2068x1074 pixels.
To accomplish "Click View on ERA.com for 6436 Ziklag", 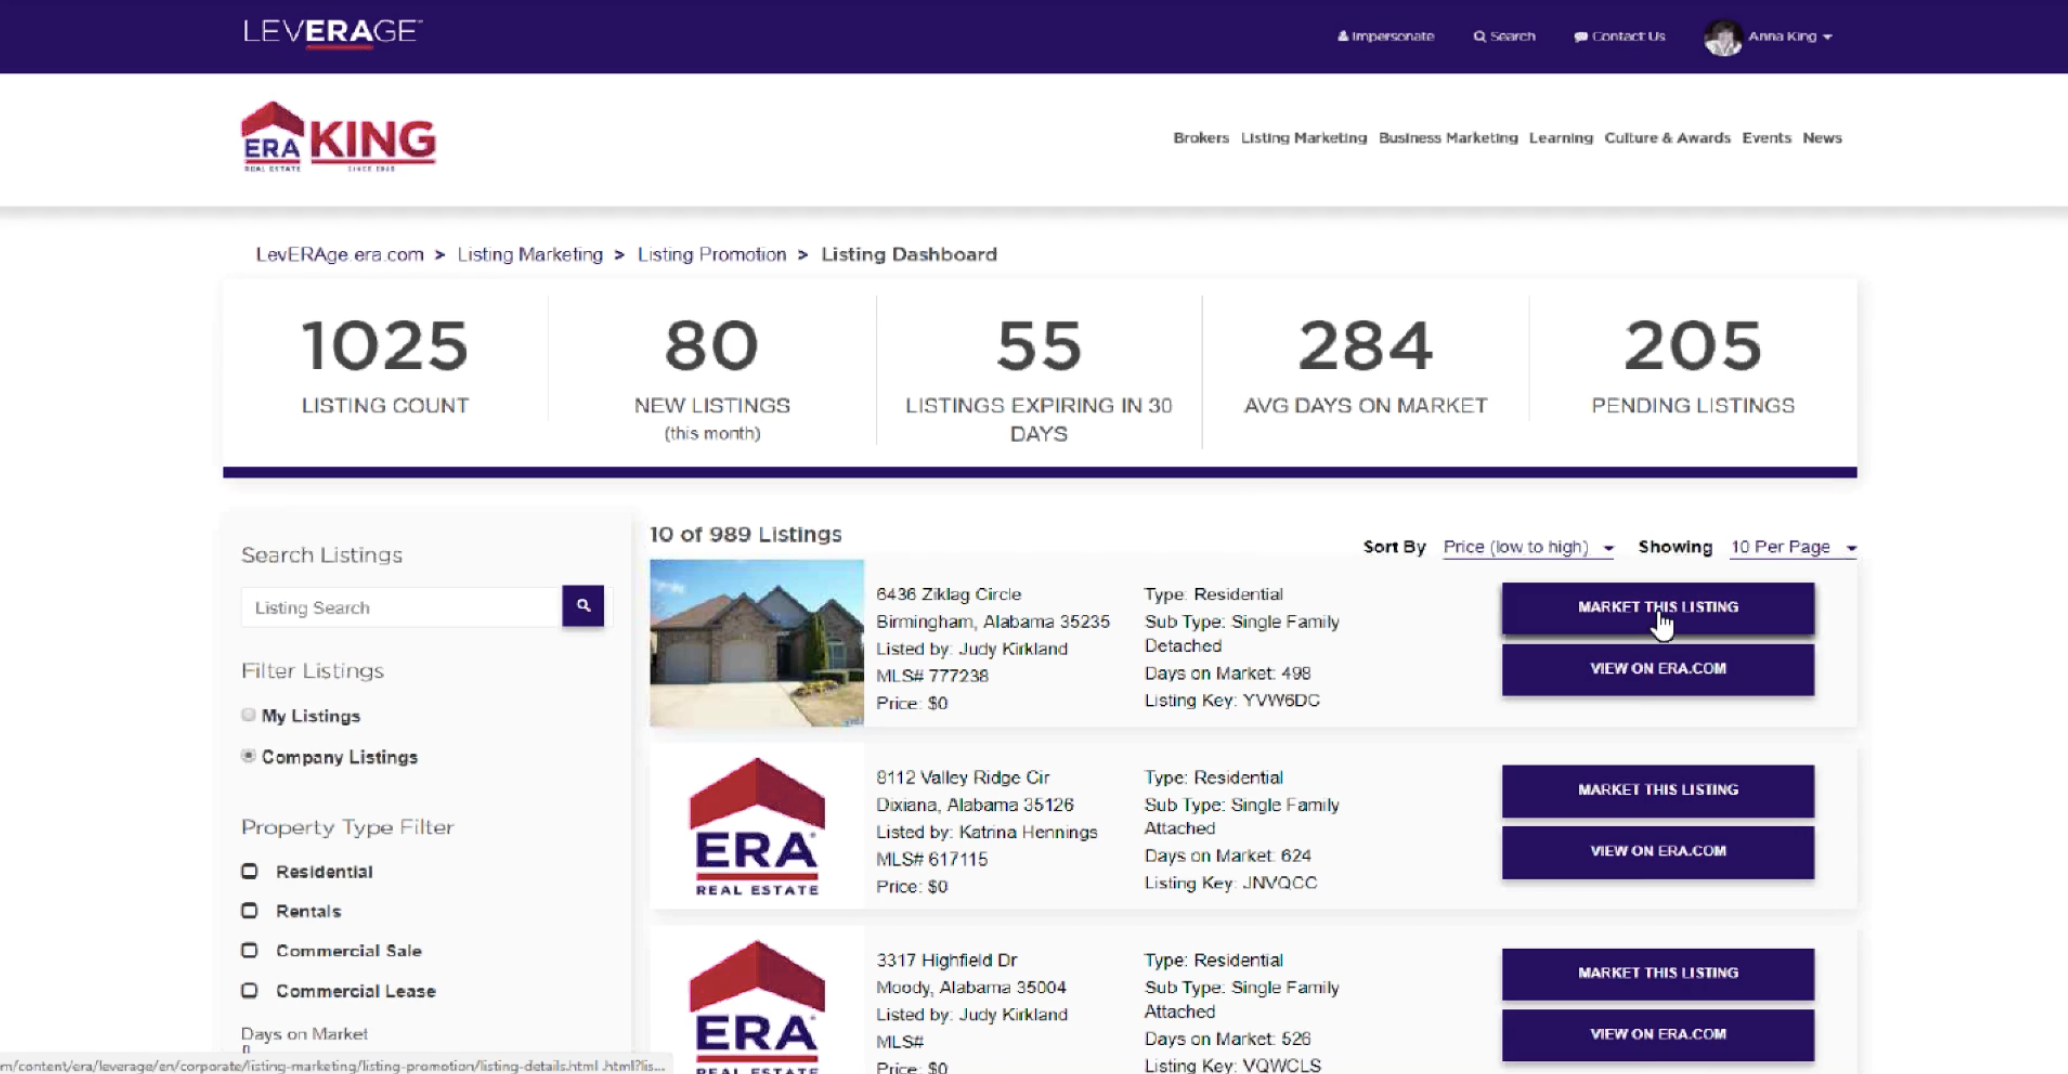I will pyautogui.click(x=1657, y=669).
